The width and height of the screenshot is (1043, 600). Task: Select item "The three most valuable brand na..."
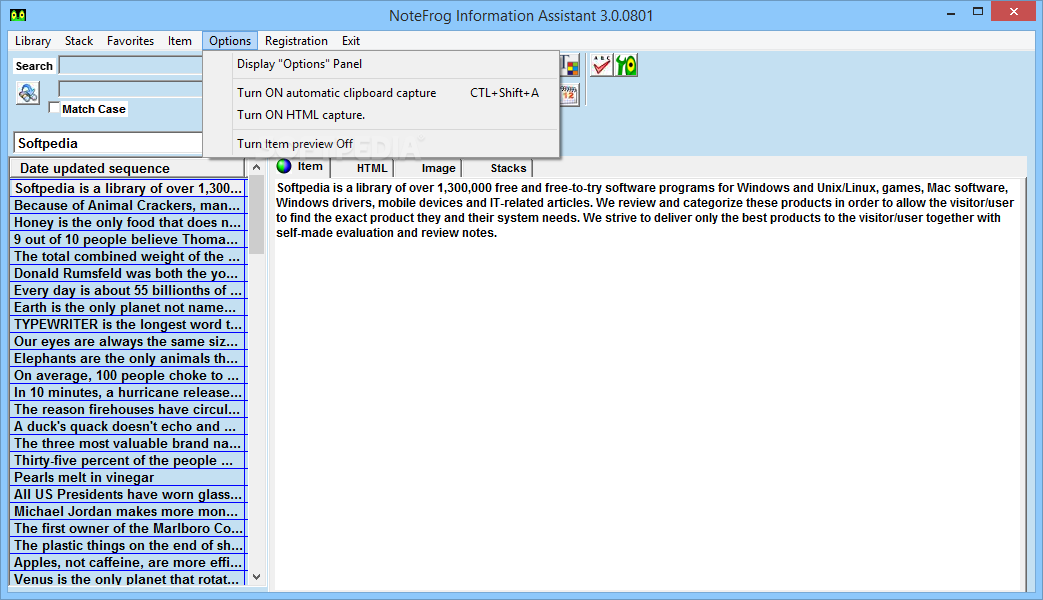tap(128, 444)
